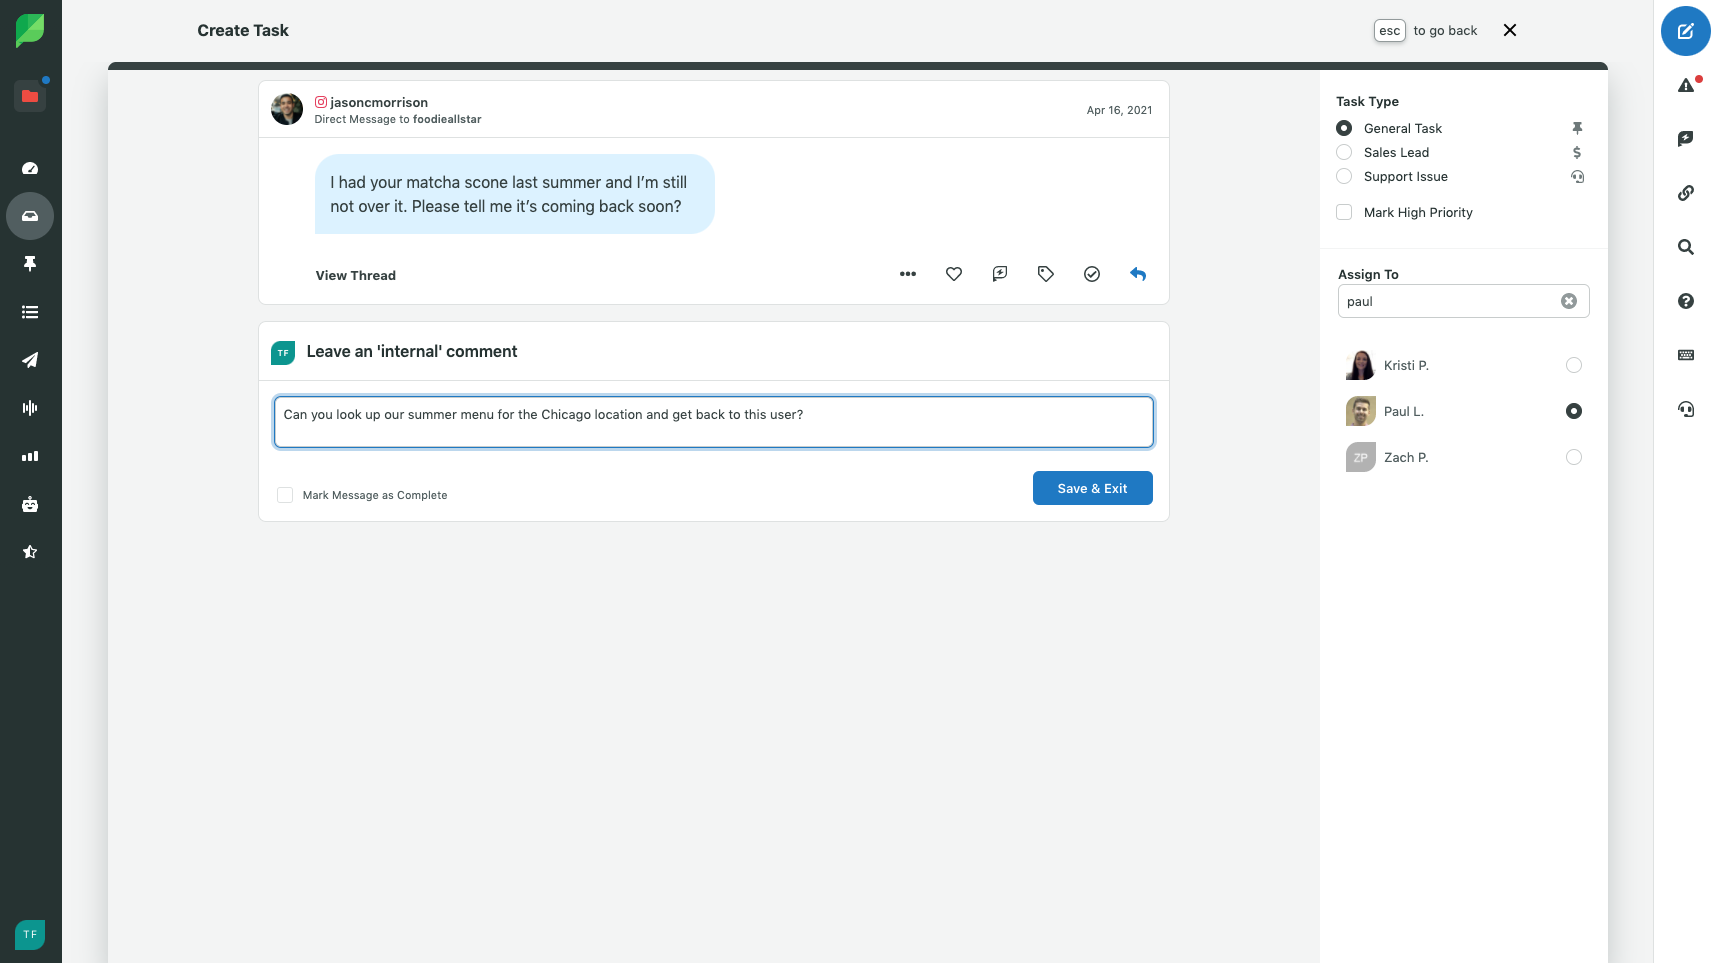Open the link icon in right rail
The width and height of the screenshot is (1714, 963).
pyautogui.click(x=1686, y=193)
